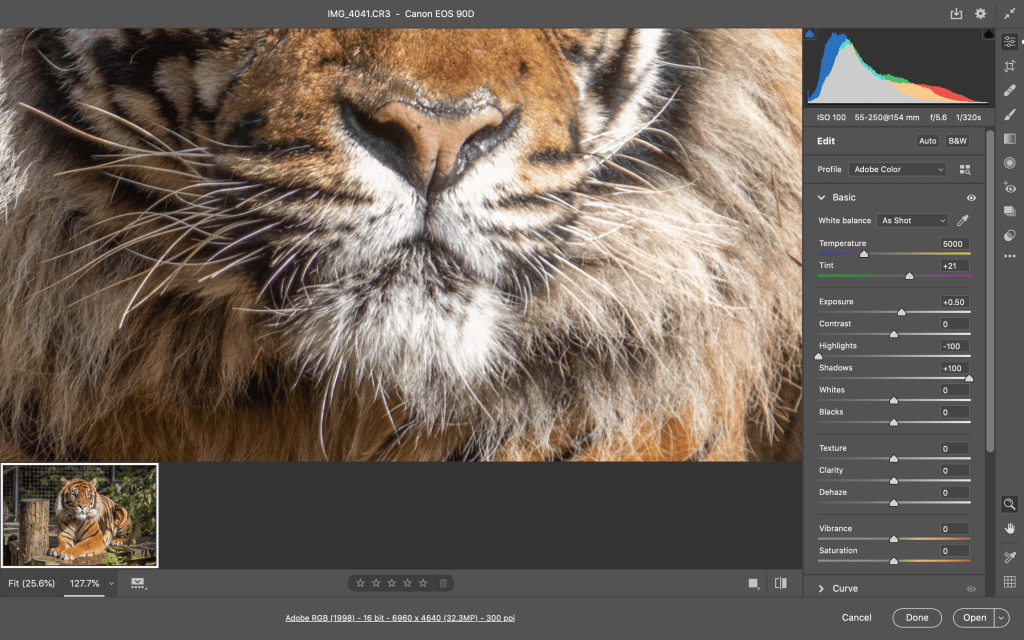This screenshot has width=1024, height=640.
Task: Pick the White Balance eyedropper tool
Action: 964,220
